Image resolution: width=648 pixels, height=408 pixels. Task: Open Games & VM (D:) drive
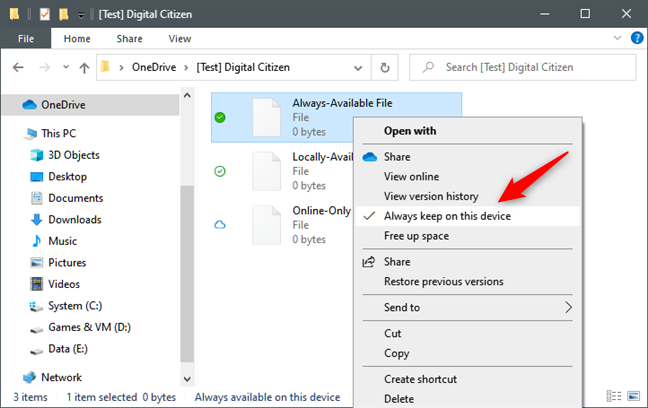pyautogui.click(x=89, y=327)
